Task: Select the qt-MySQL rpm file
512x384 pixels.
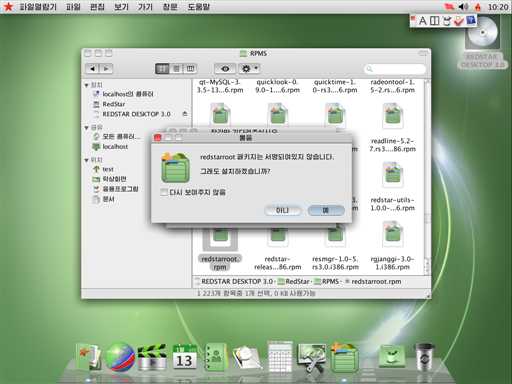Action: 220,86
